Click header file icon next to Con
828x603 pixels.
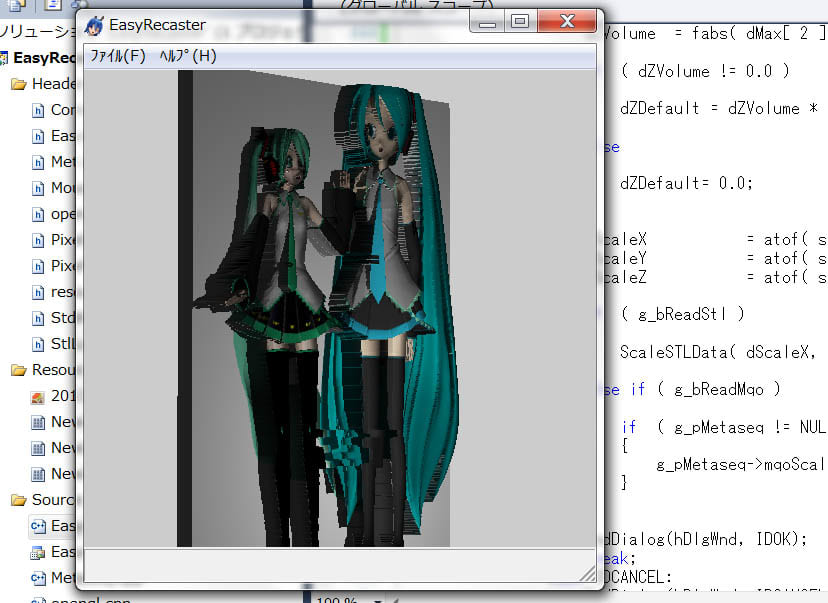click(38, 110)
